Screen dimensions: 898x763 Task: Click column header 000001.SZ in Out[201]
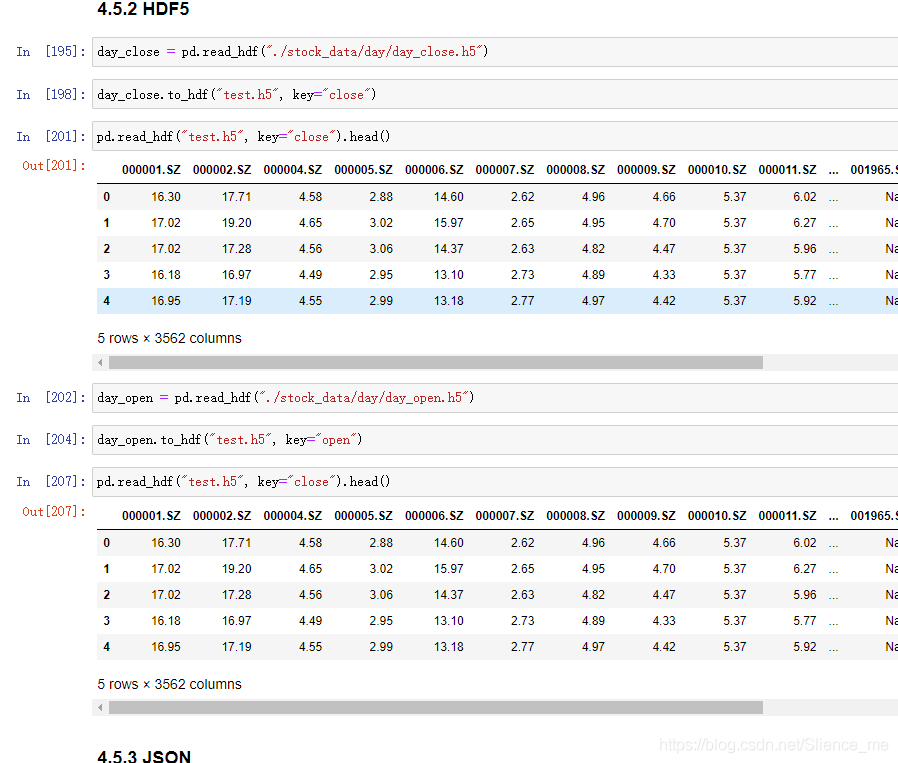[x=151, y=170]
